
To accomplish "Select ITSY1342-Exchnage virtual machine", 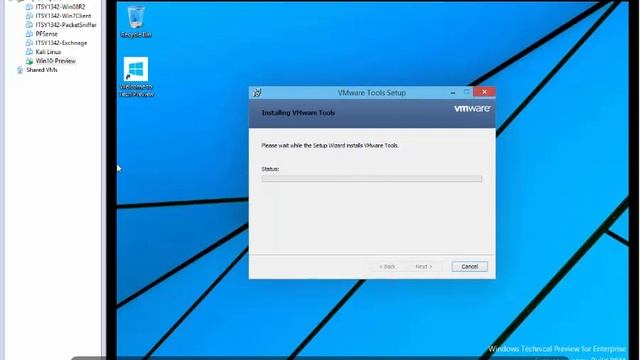I will (61, 43).
